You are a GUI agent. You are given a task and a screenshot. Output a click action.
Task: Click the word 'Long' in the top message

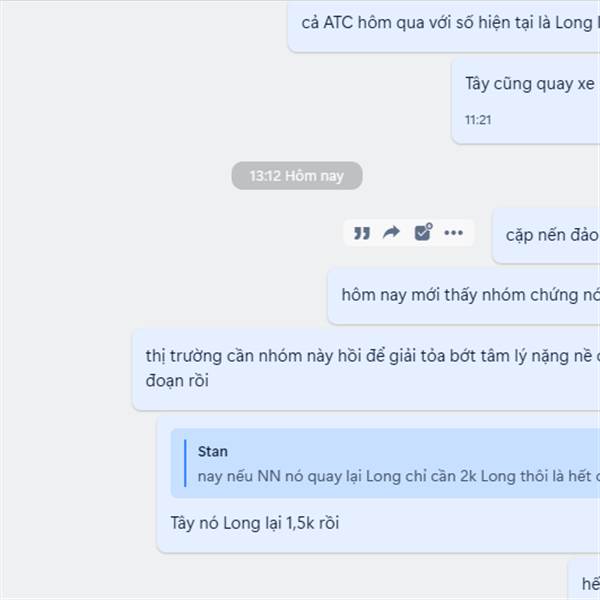click(x=573, y=23)
